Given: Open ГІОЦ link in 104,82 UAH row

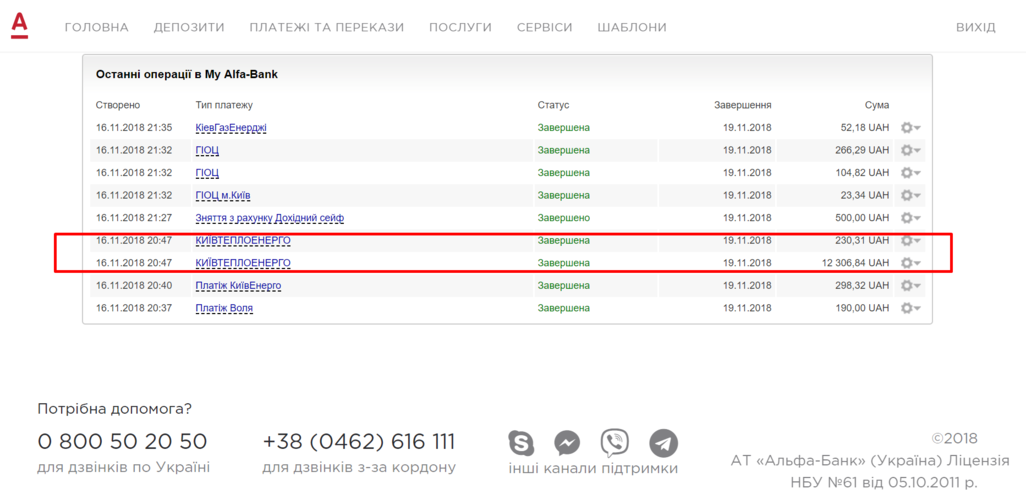Looking at the screenshot, I should (x=207, y=173).
